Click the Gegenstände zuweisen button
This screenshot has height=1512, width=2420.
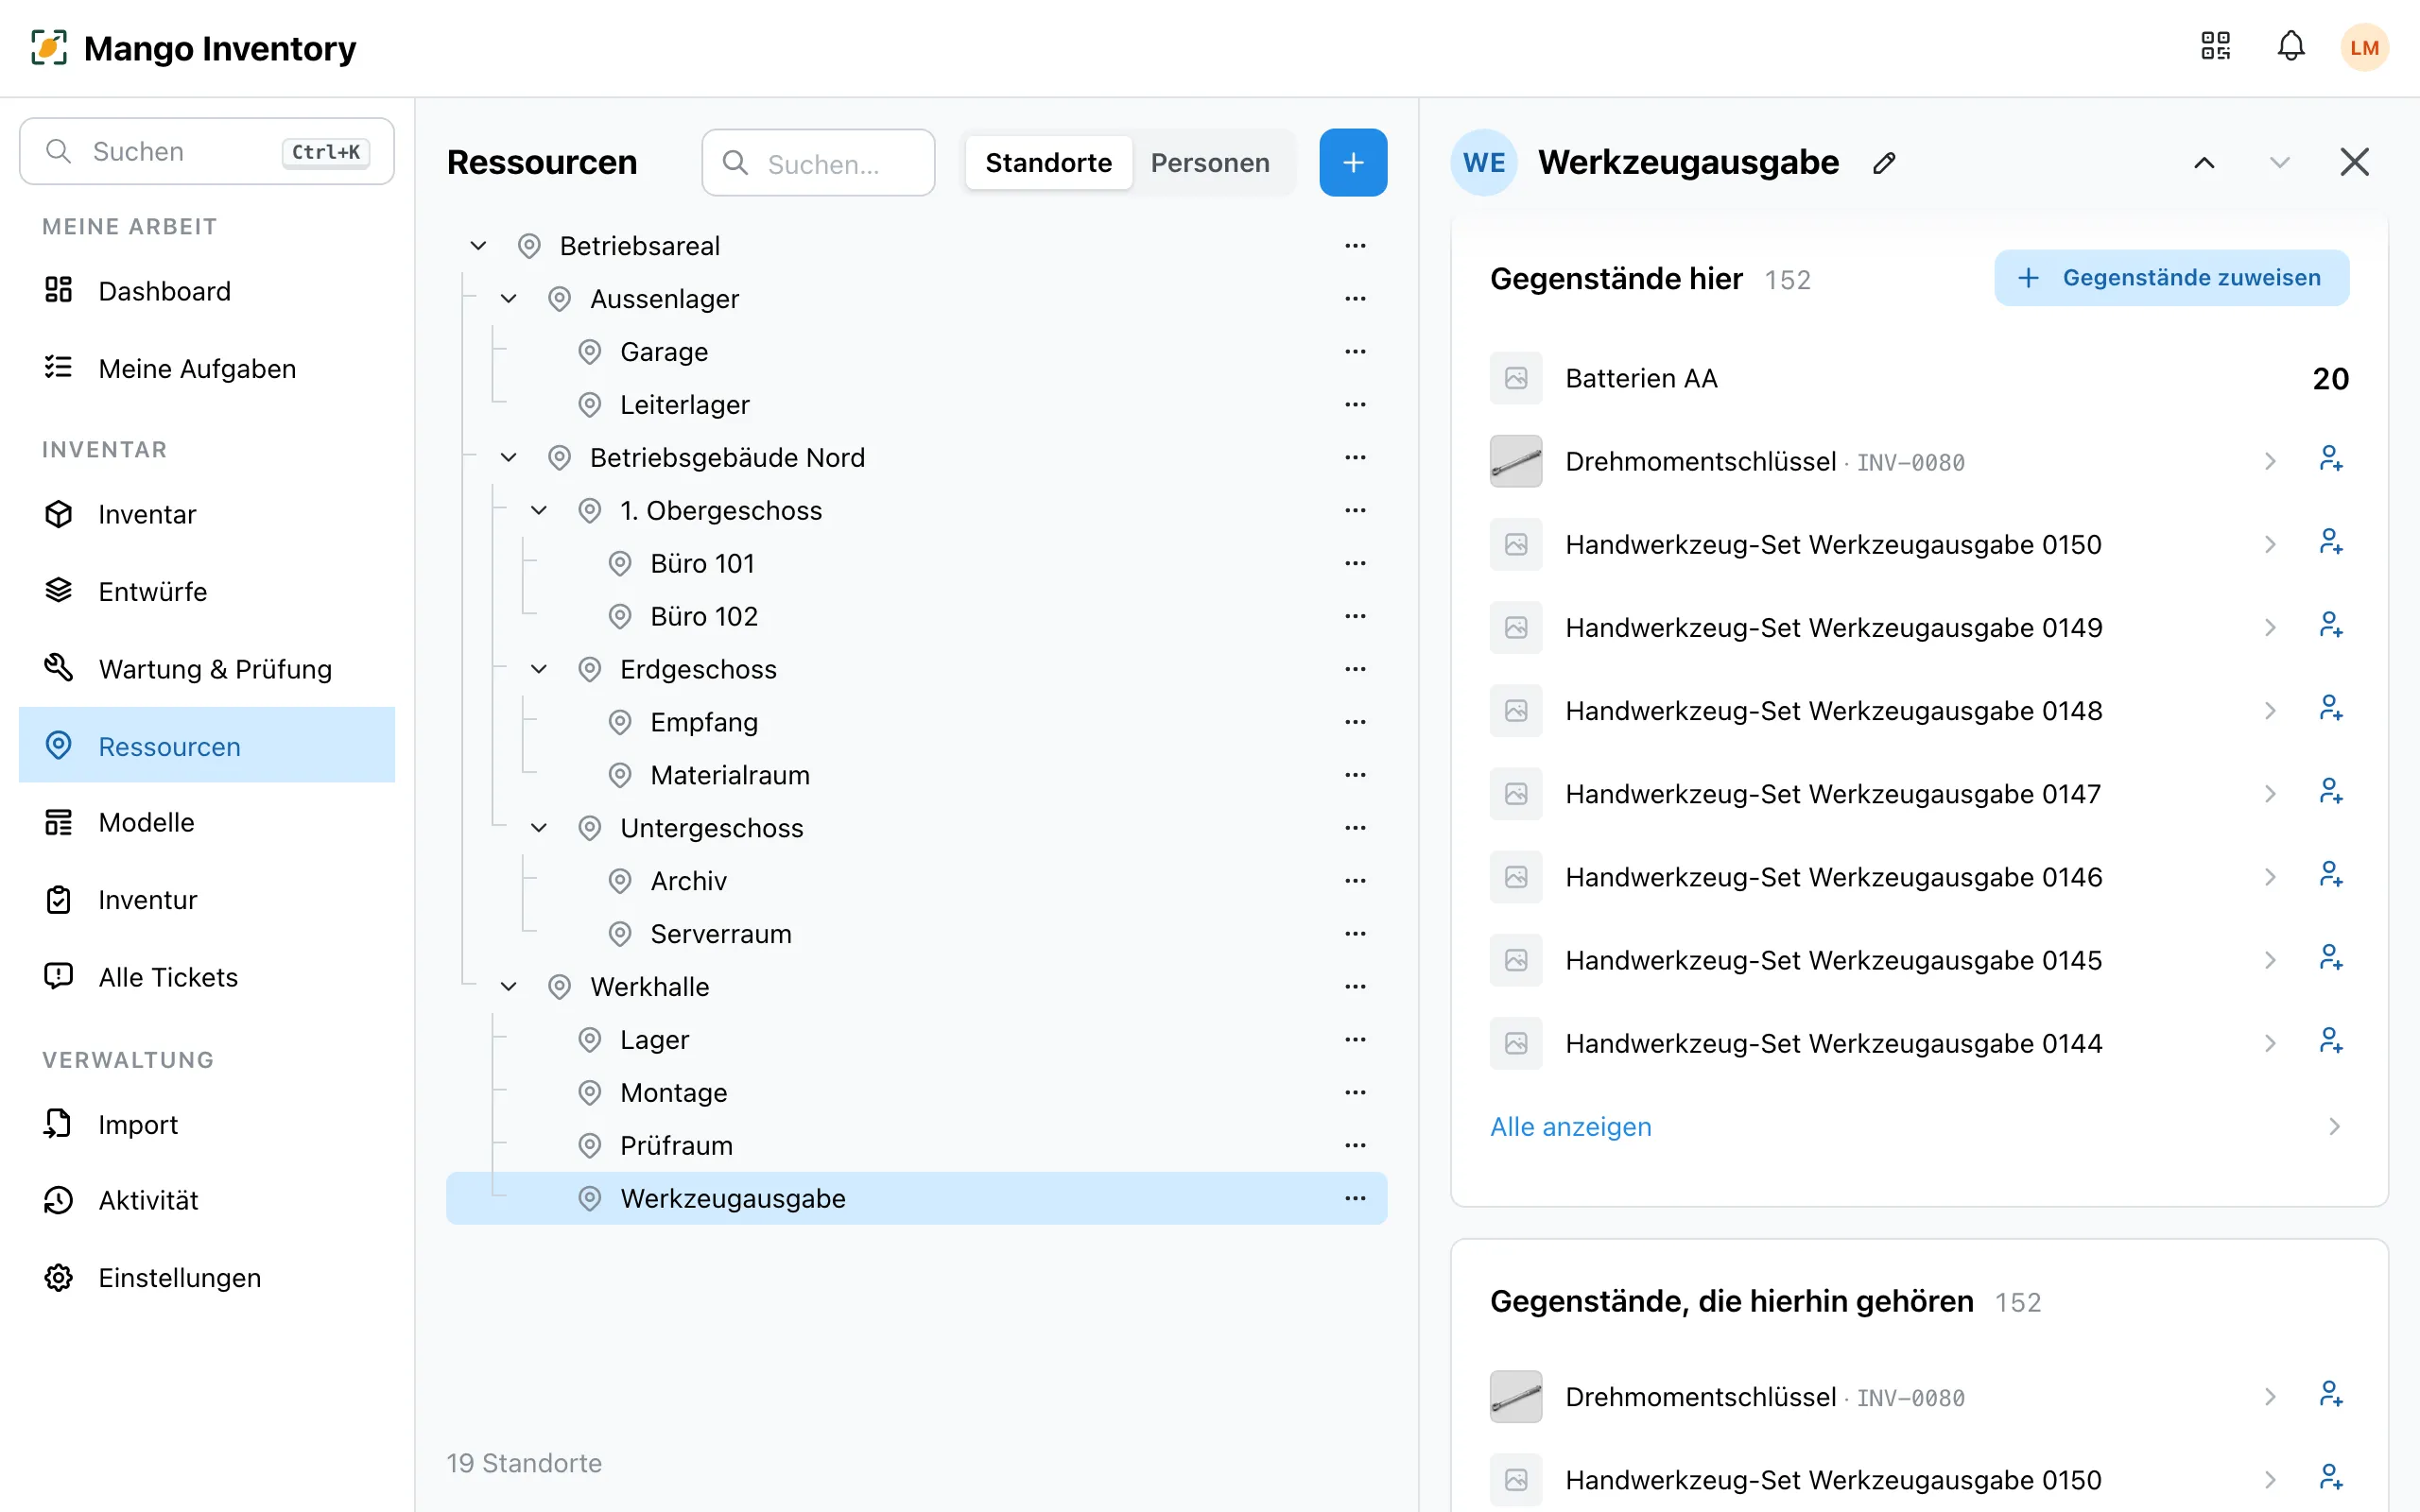pos(2171,278)
